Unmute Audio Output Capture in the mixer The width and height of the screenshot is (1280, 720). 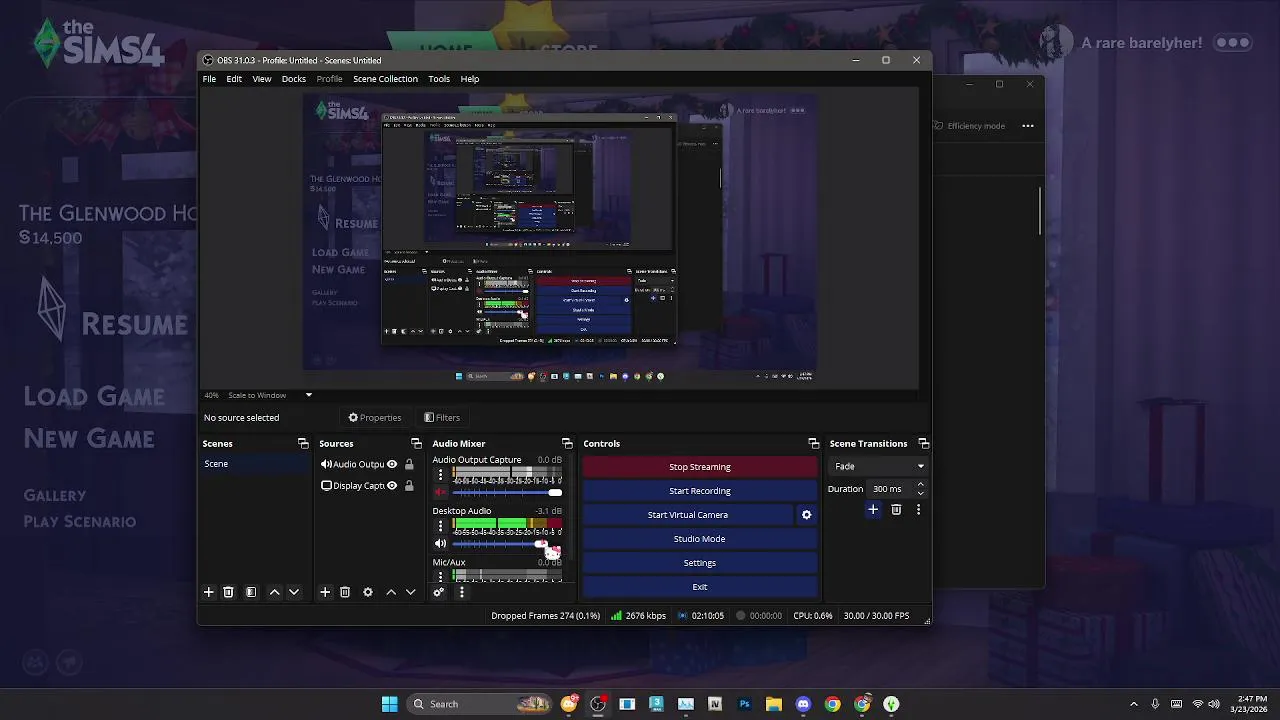coord(440,492)
